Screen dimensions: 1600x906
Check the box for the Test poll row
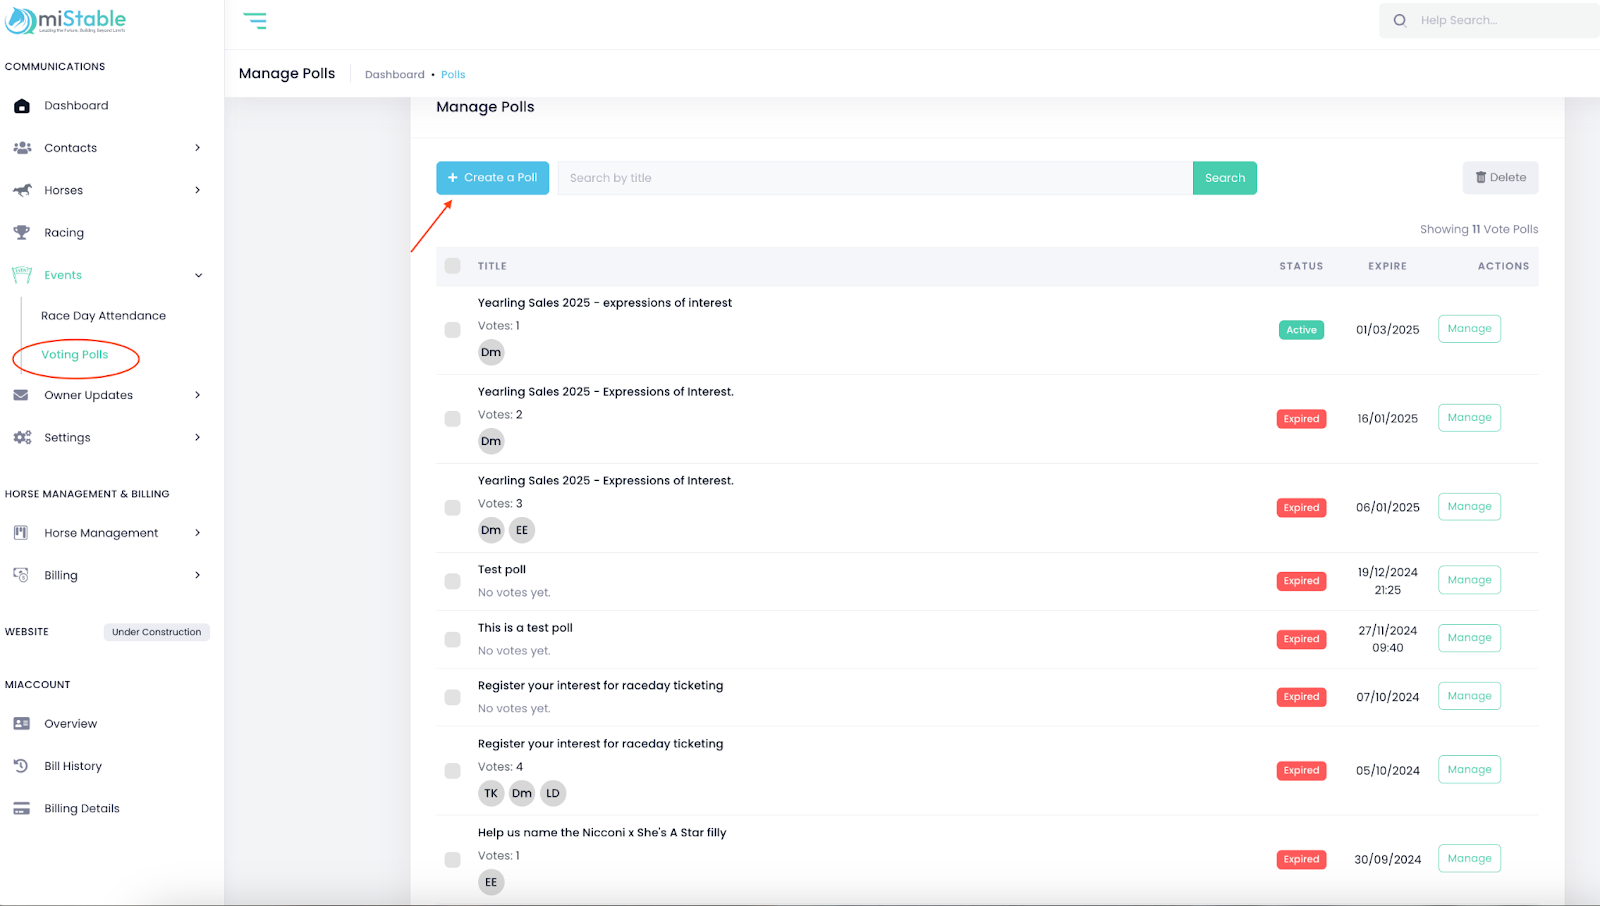pos(453,581)
